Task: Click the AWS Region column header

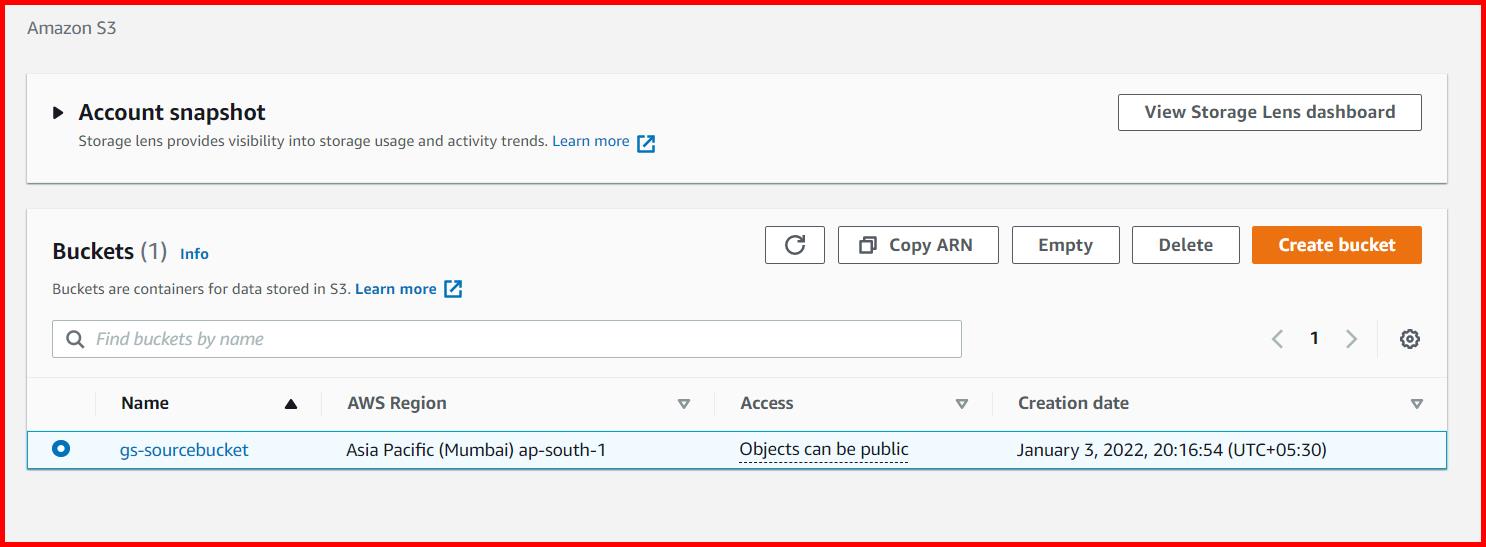Action: 397,403
